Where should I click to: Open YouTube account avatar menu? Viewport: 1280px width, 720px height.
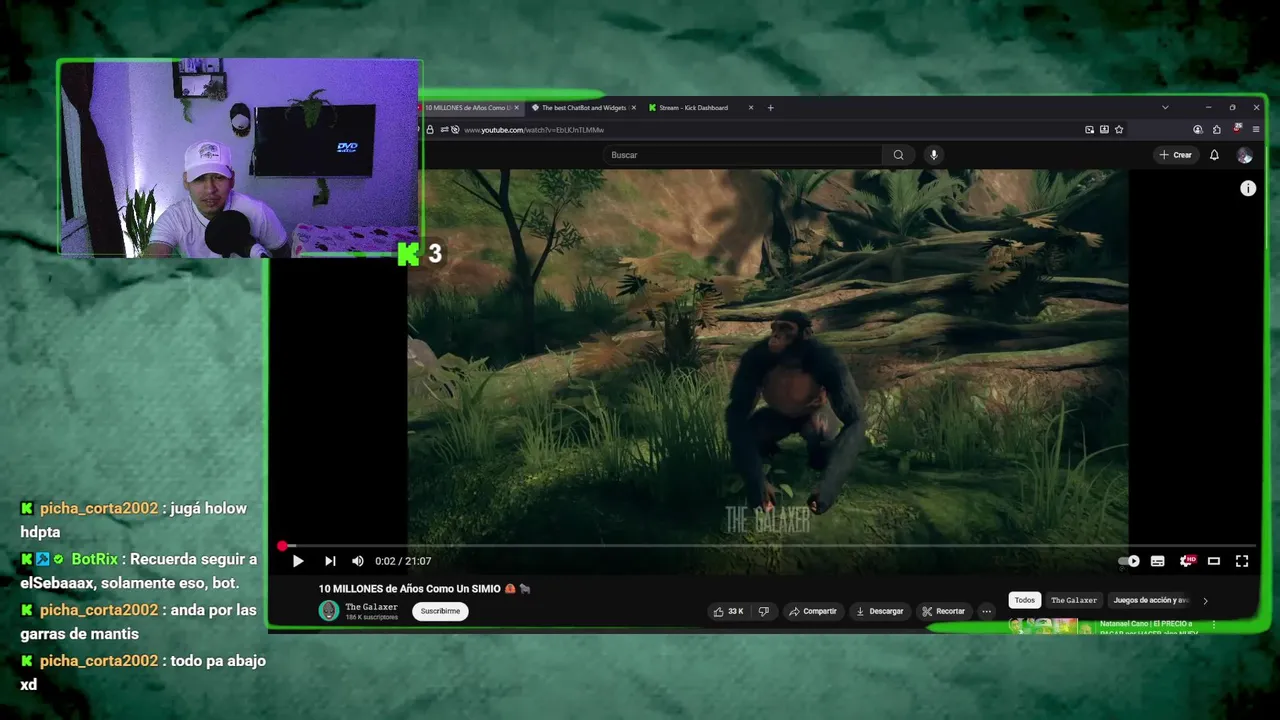pyautogui.click(x=1244, y=155)
